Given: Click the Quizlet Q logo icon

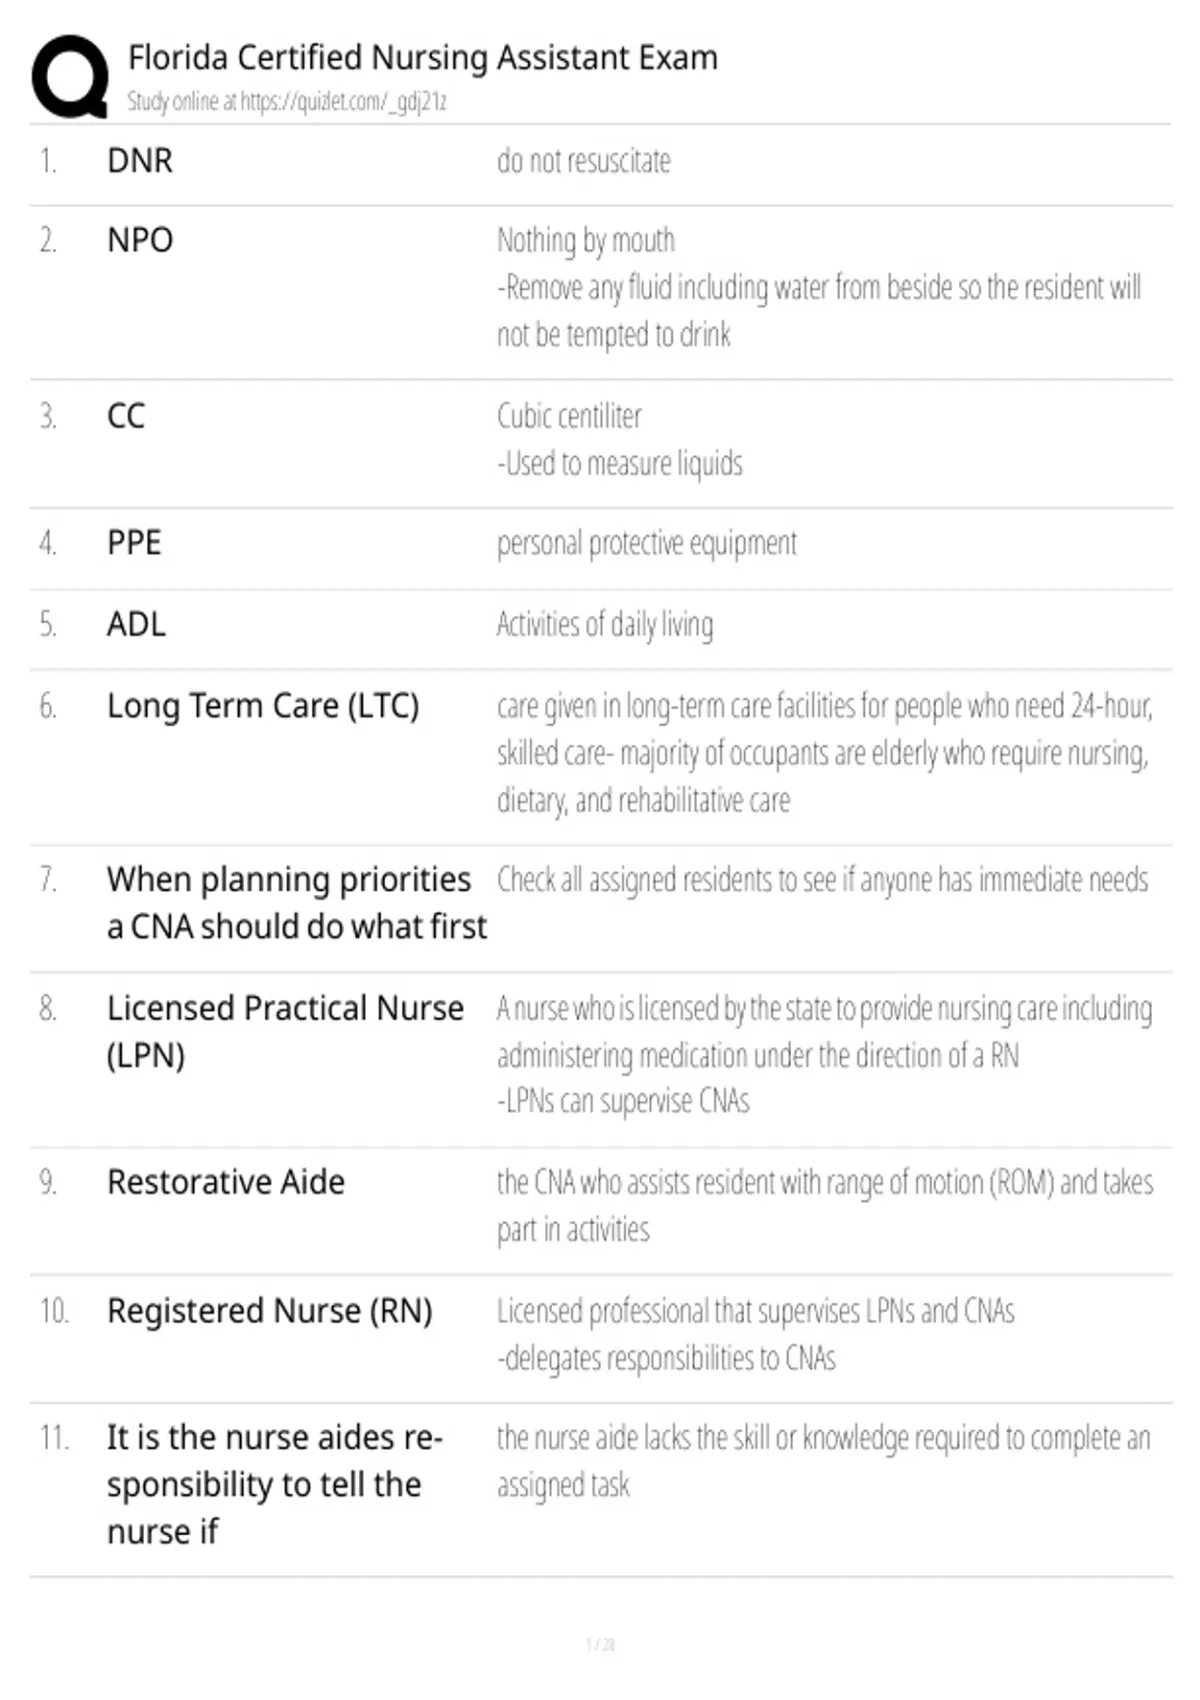Looking at the screenshot, I should tap(70, 77).
